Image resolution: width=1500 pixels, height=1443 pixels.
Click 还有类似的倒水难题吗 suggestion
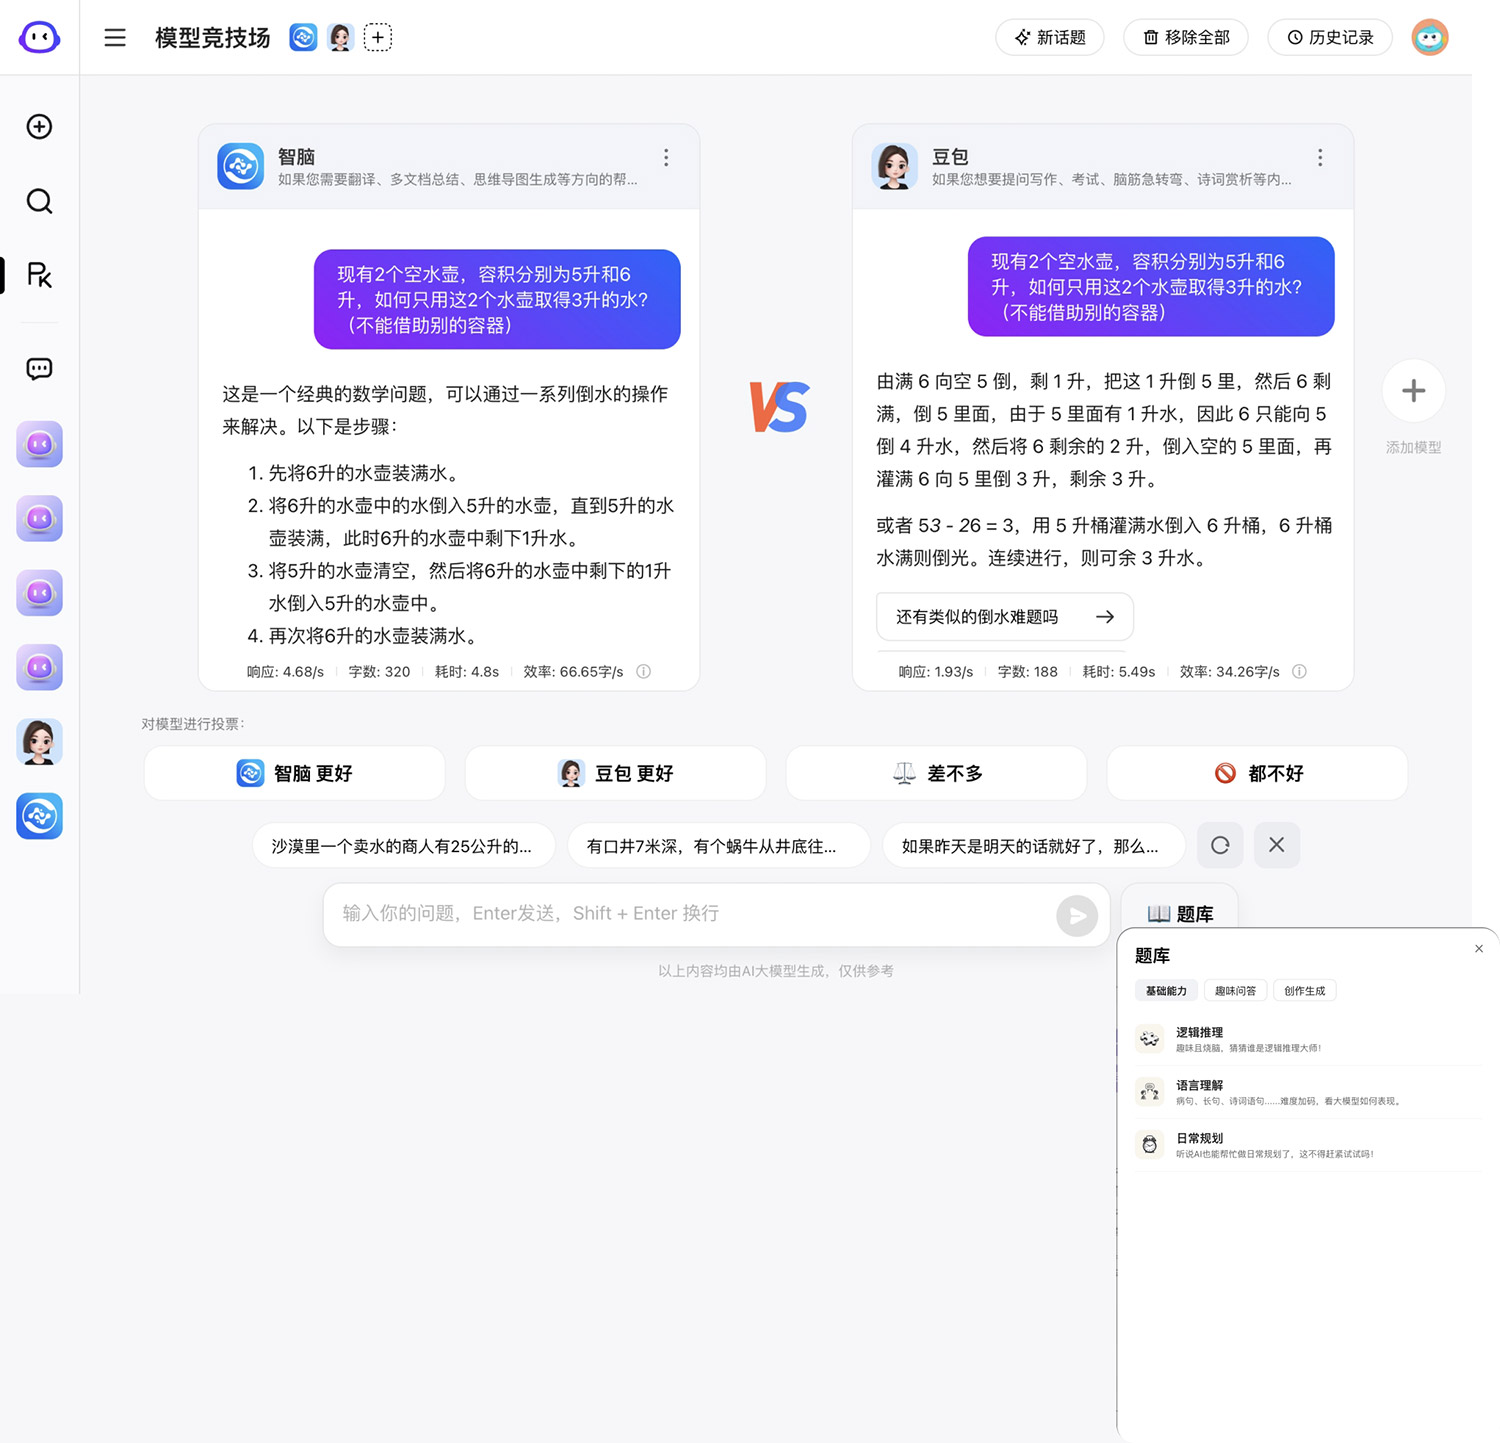1005,617
